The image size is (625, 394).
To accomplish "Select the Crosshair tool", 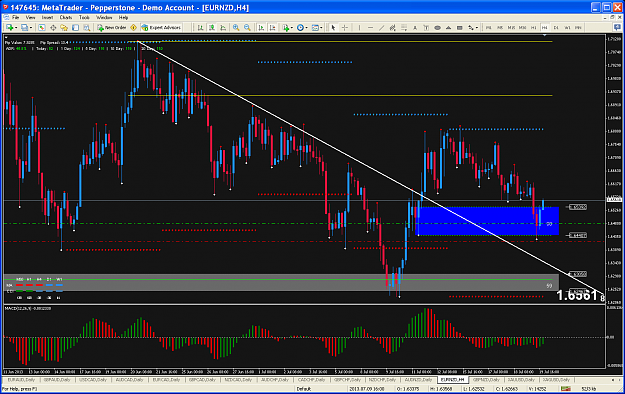I will [x=345, y=28].
